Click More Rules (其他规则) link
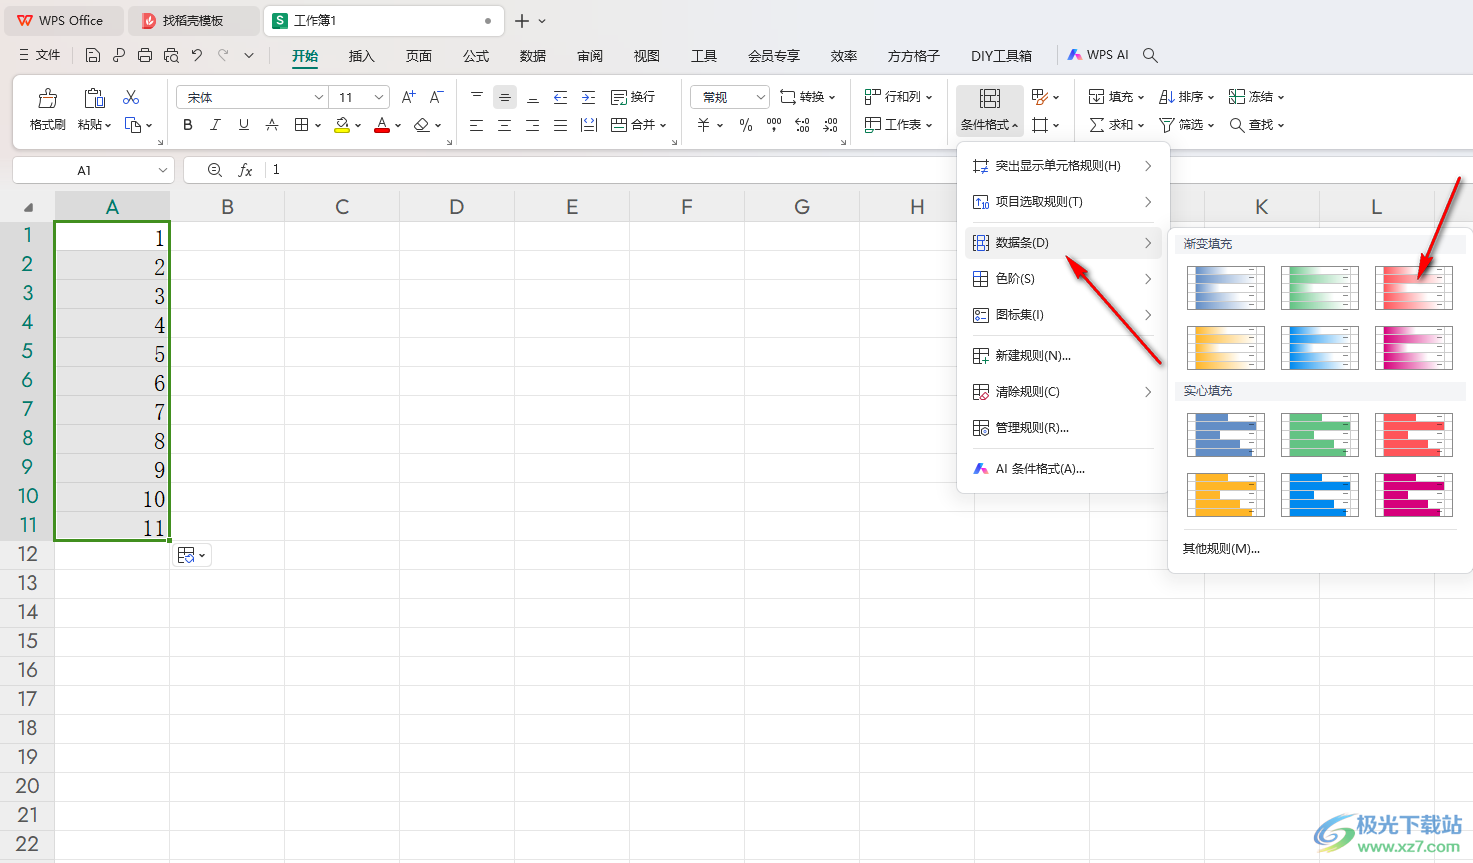Screen dimensions: 1473x863 point(1221,549)
